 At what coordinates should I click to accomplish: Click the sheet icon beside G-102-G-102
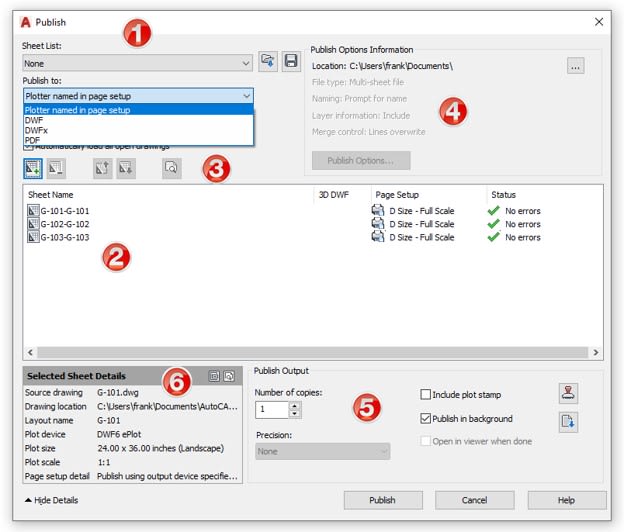[33, 224]
